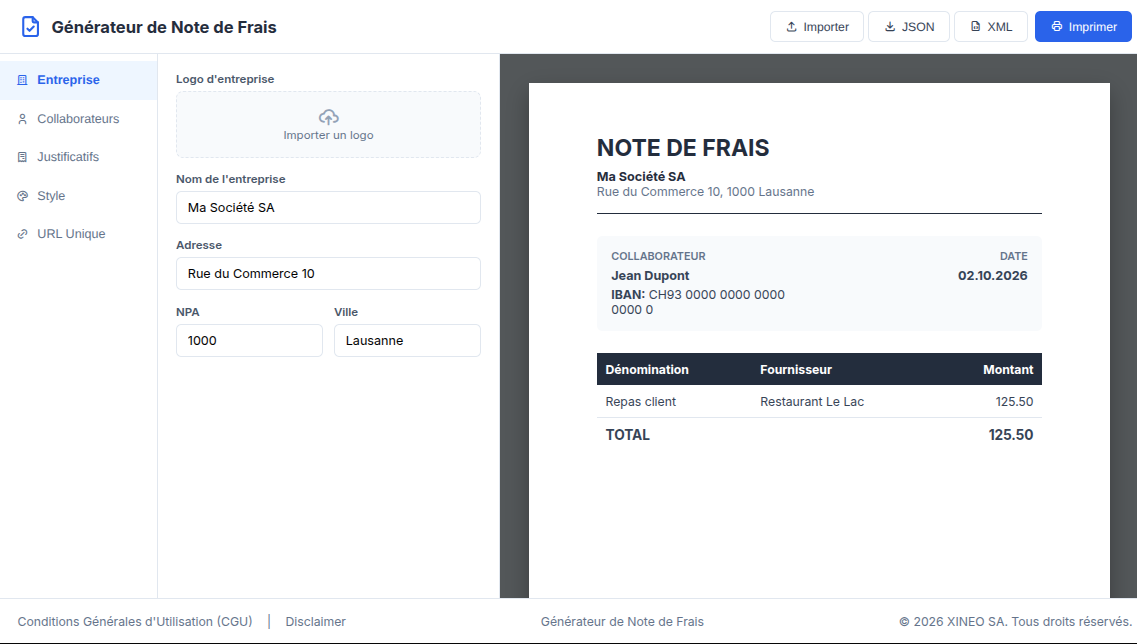Click the IBAN CH93 value

click(x=698, y=302)
